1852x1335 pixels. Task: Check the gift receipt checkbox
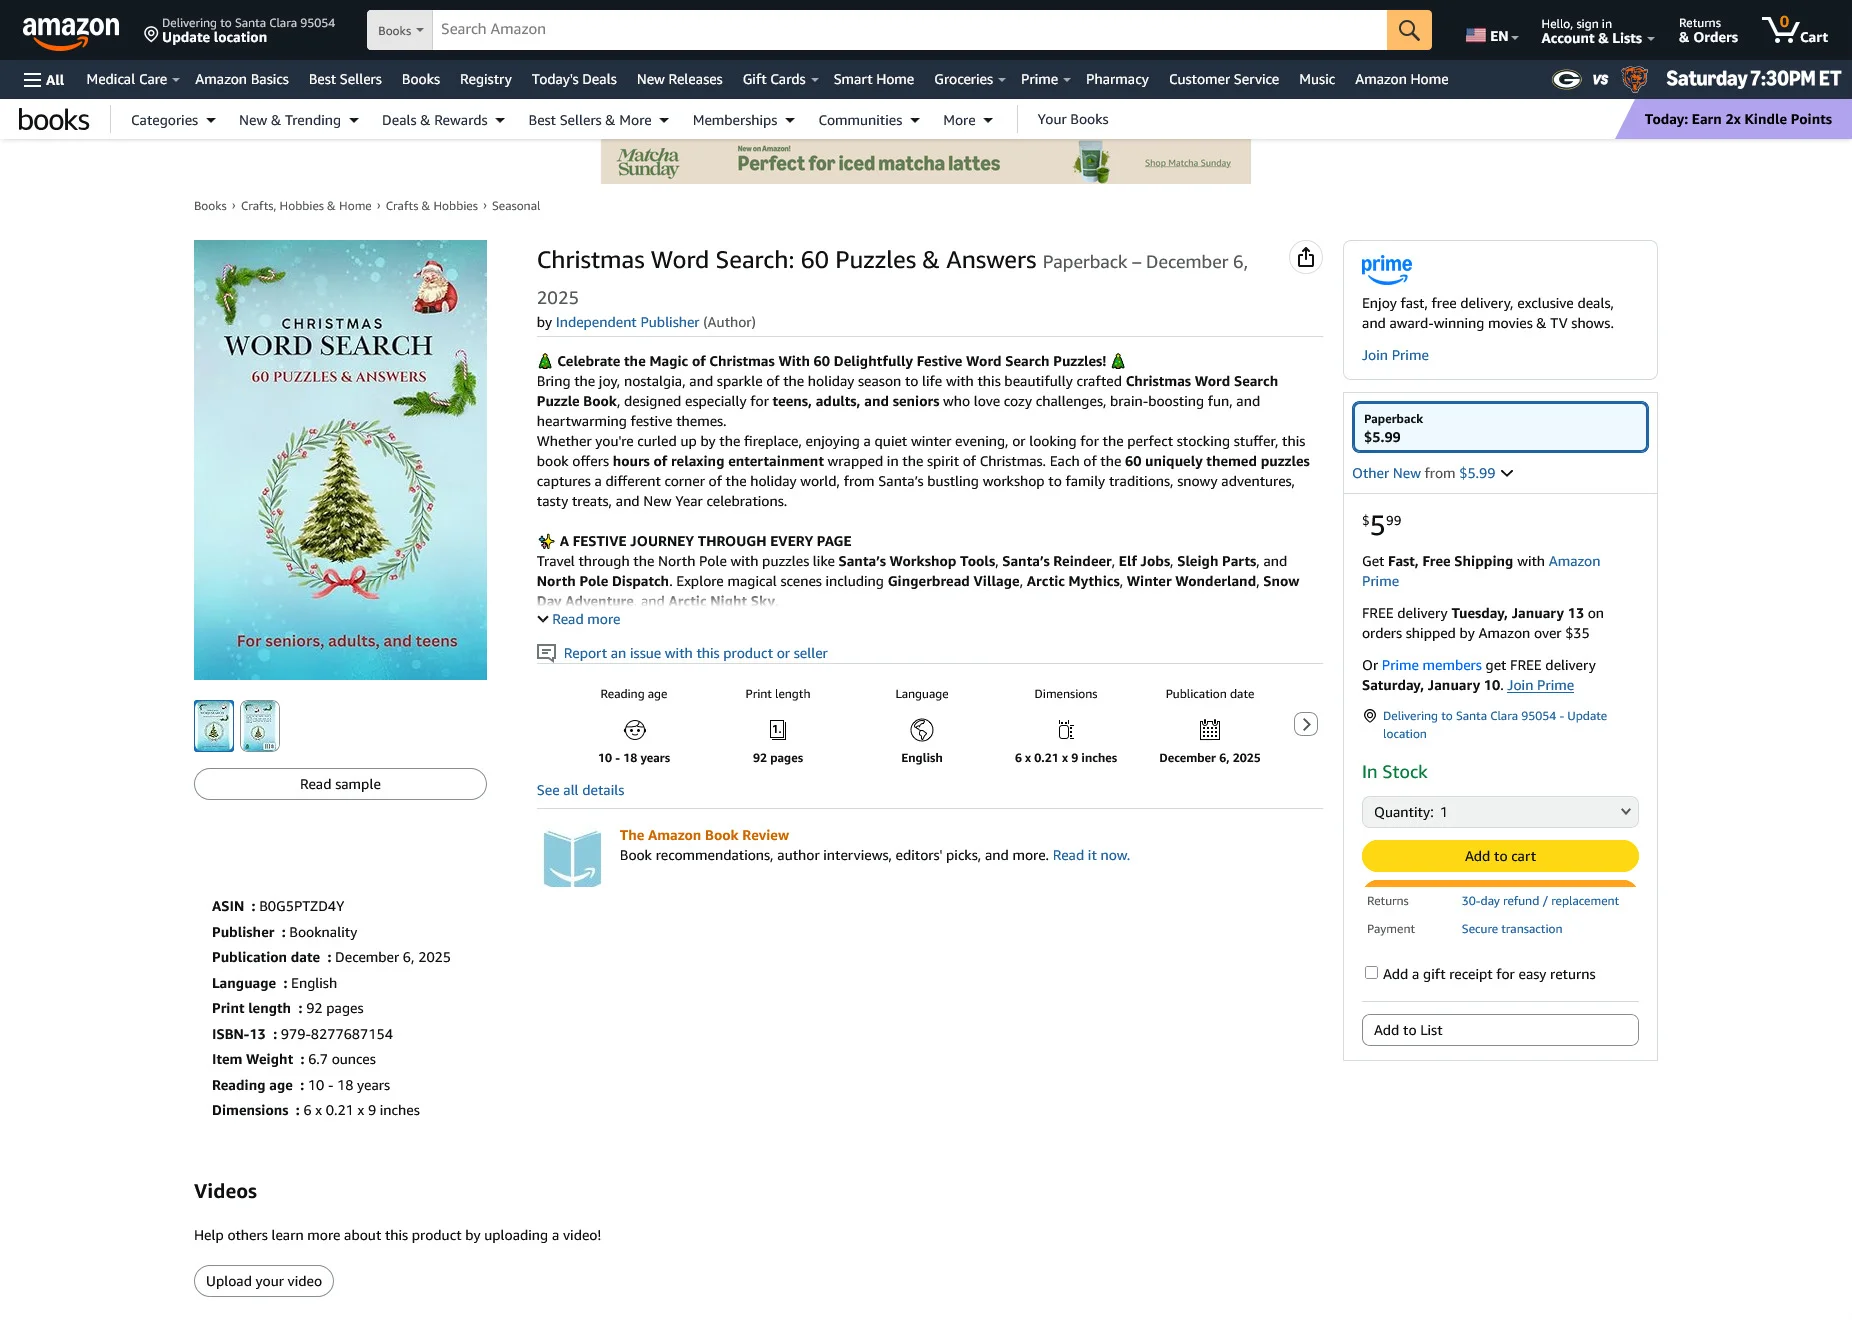[x=1371, y=973]
